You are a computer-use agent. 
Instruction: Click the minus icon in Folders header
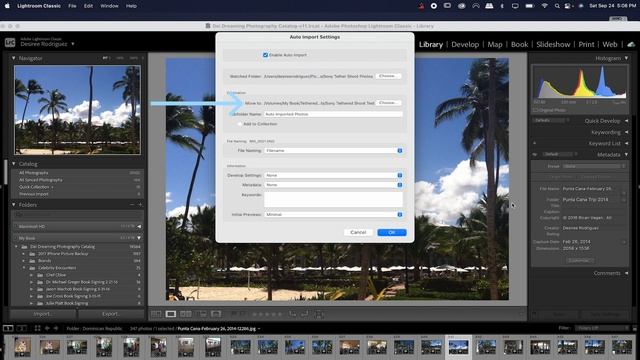(x=132, y=204)
